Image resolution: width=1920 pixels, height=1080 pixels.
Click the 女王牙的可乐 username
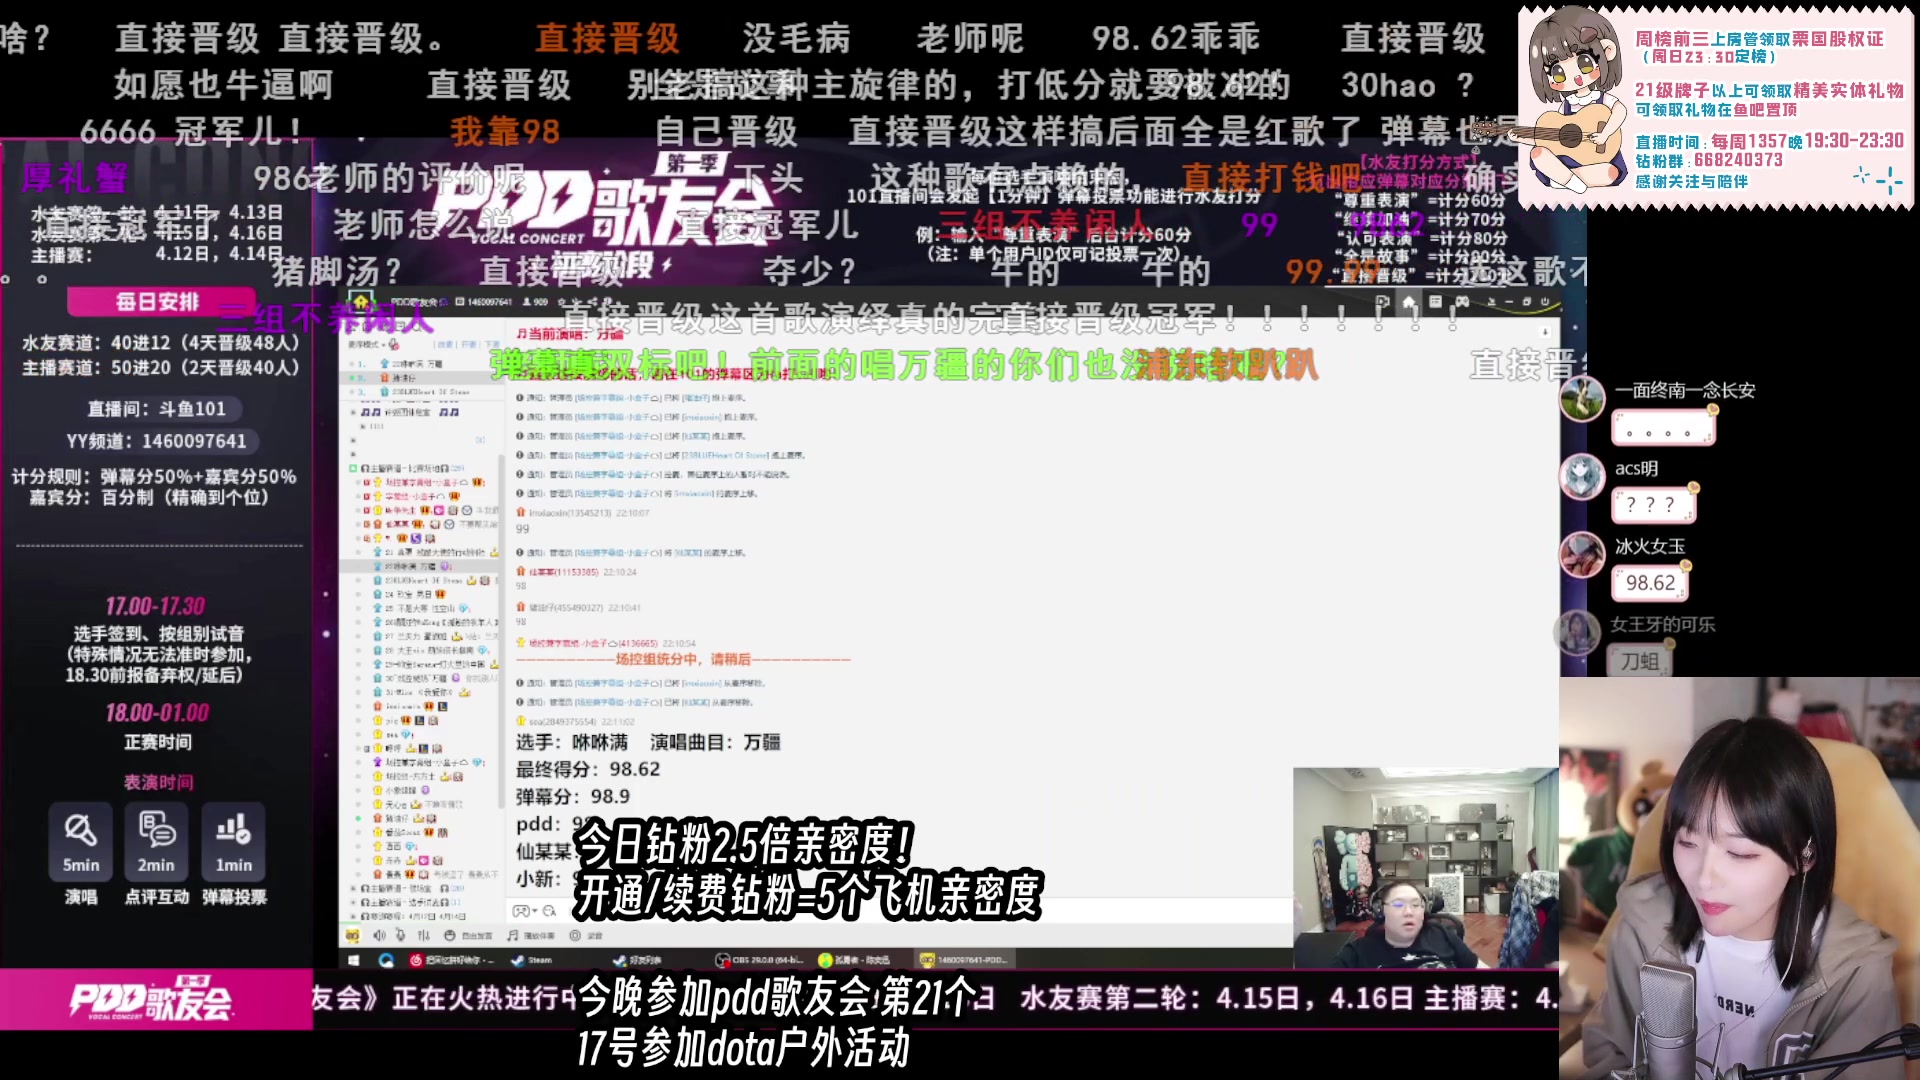click(x=1662, y=624)
